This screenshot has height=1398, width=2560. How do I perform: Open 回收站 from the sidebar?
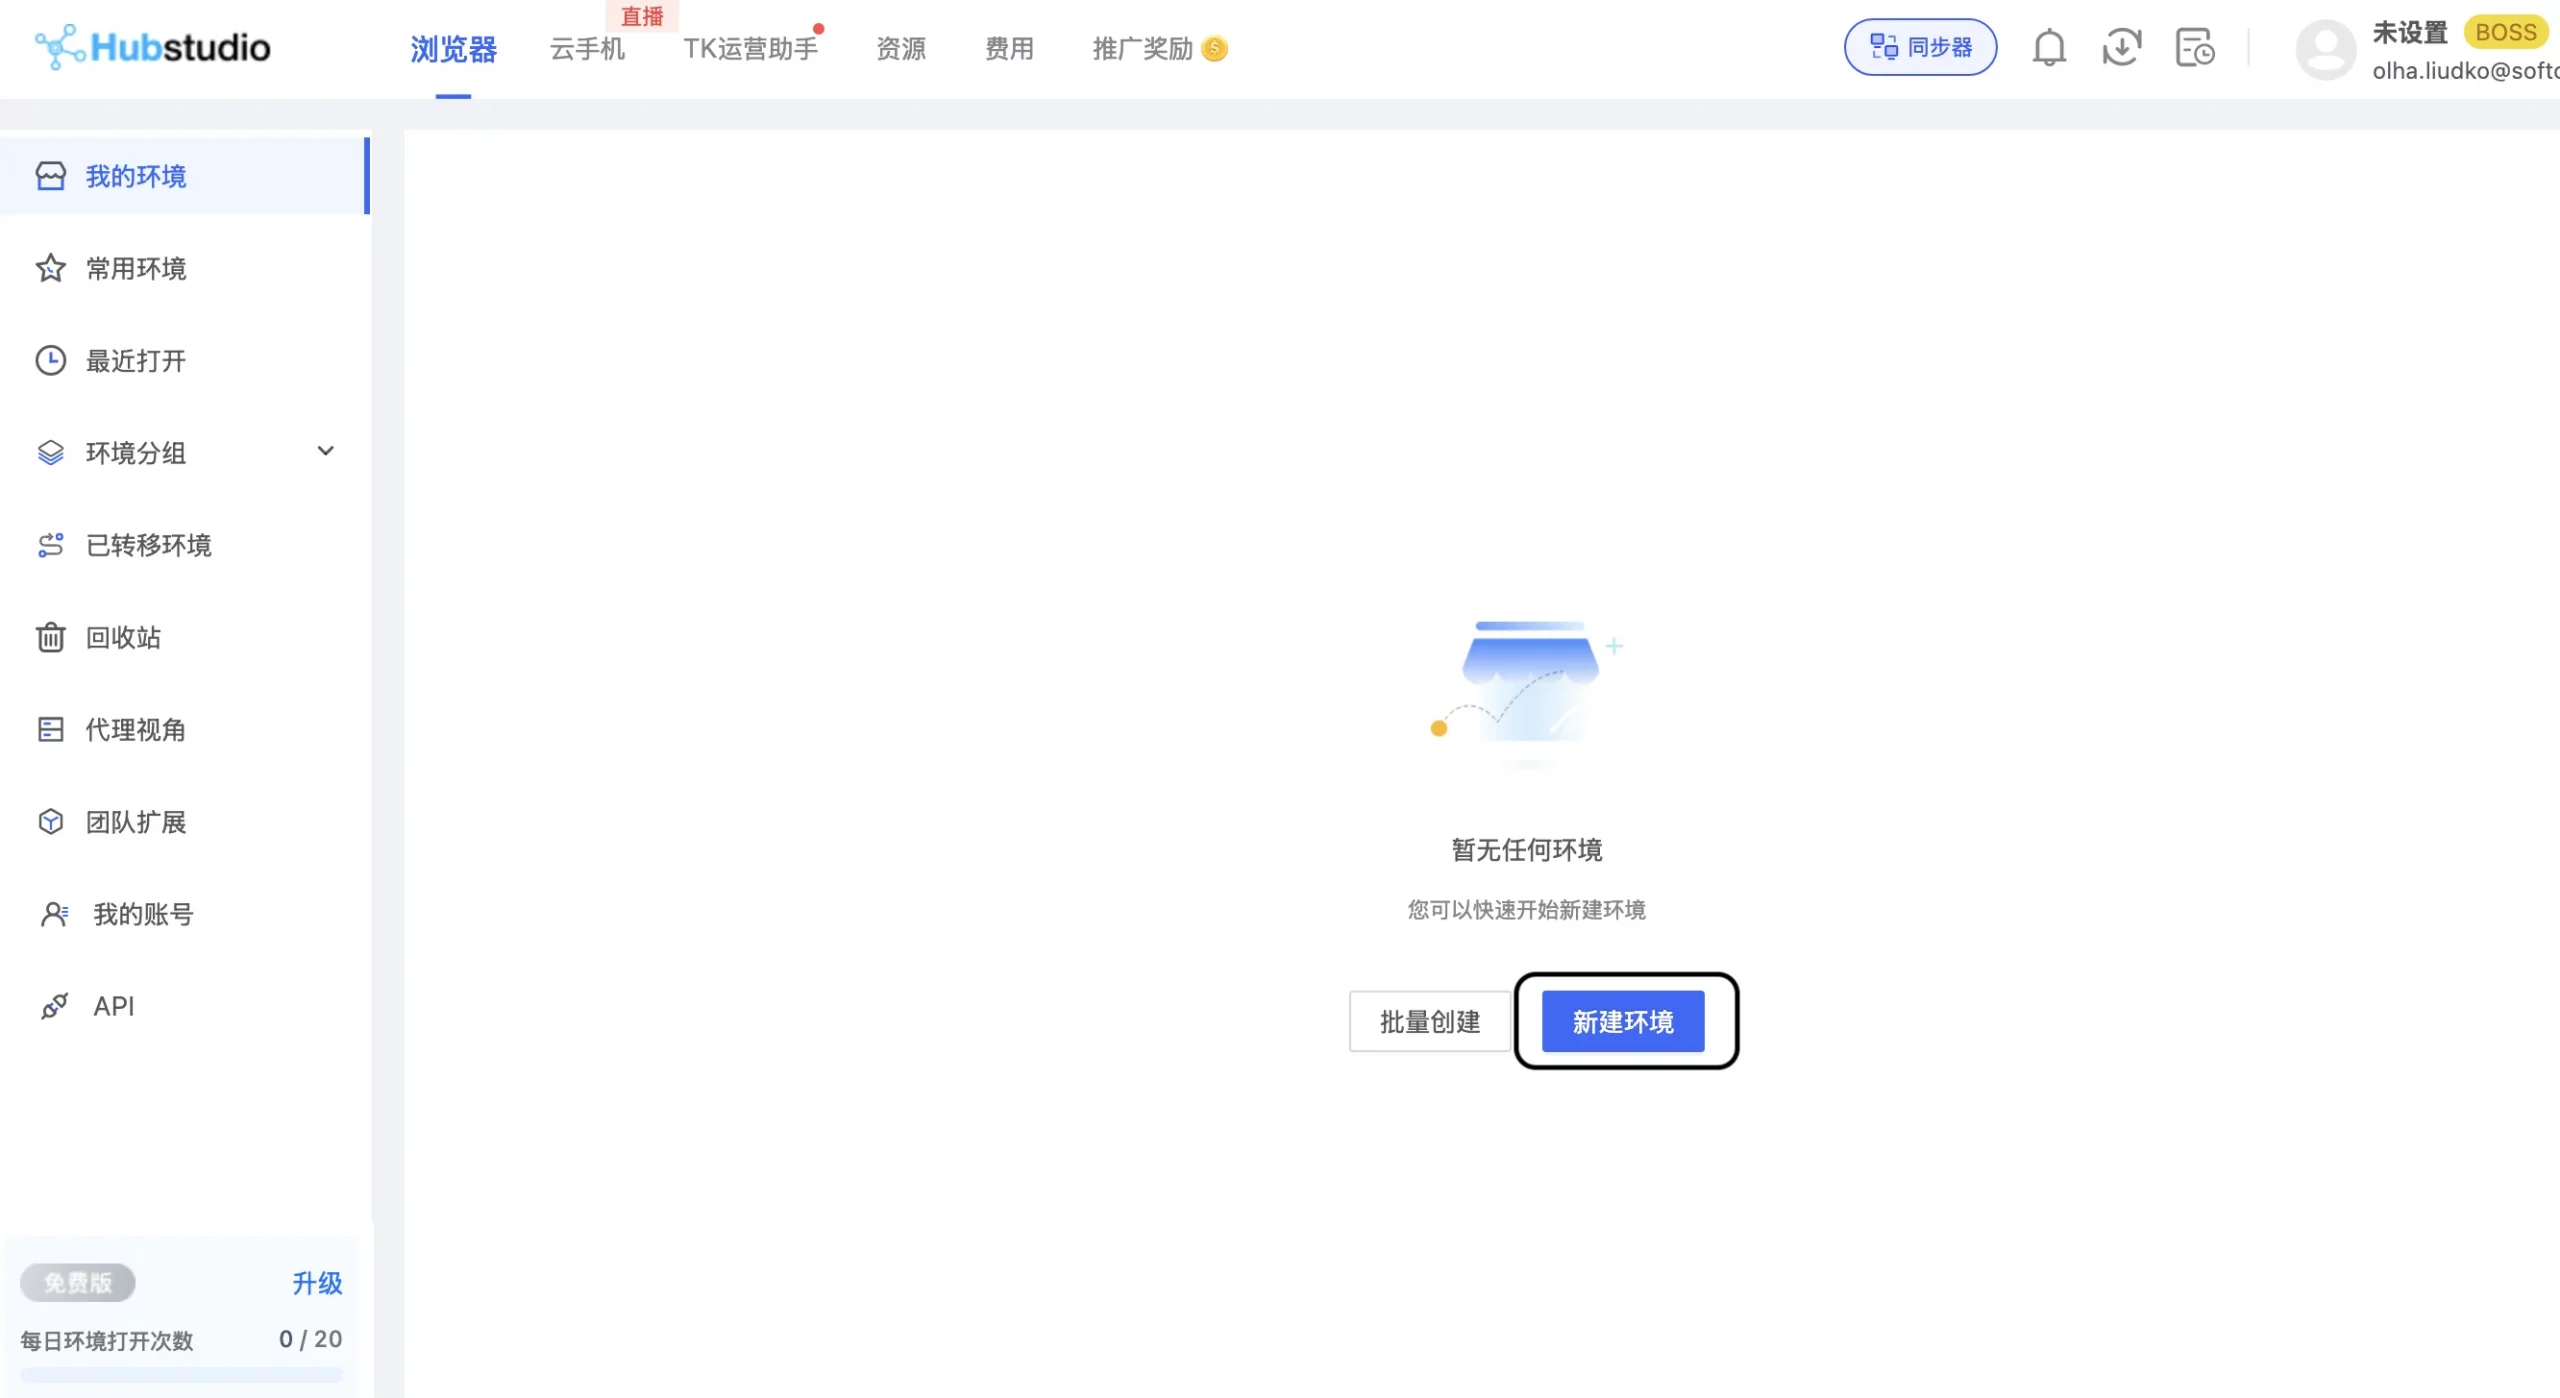point(122,637)
